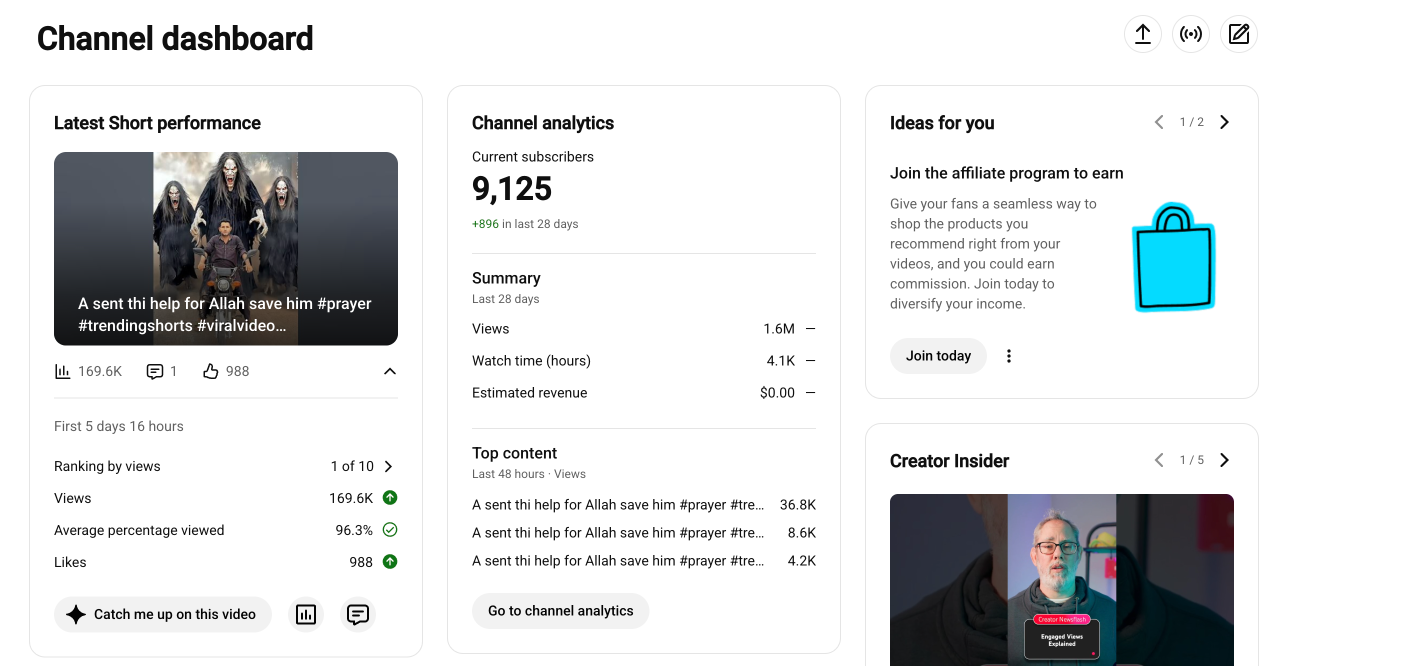The image size is (1405, 666).
Task: Click Go to channel analytics button
Action: (x=561, y=611)
